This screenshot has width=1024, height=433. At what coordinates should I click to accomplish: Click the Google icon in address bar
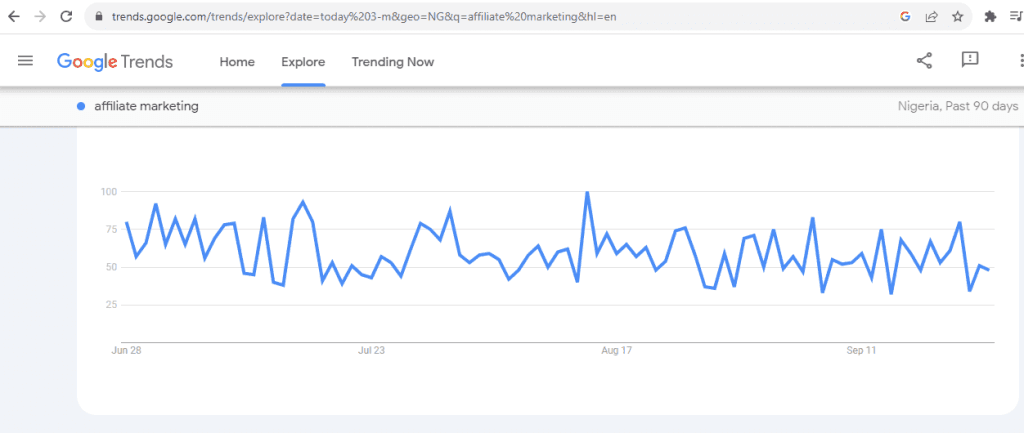(x=905, y=16)
